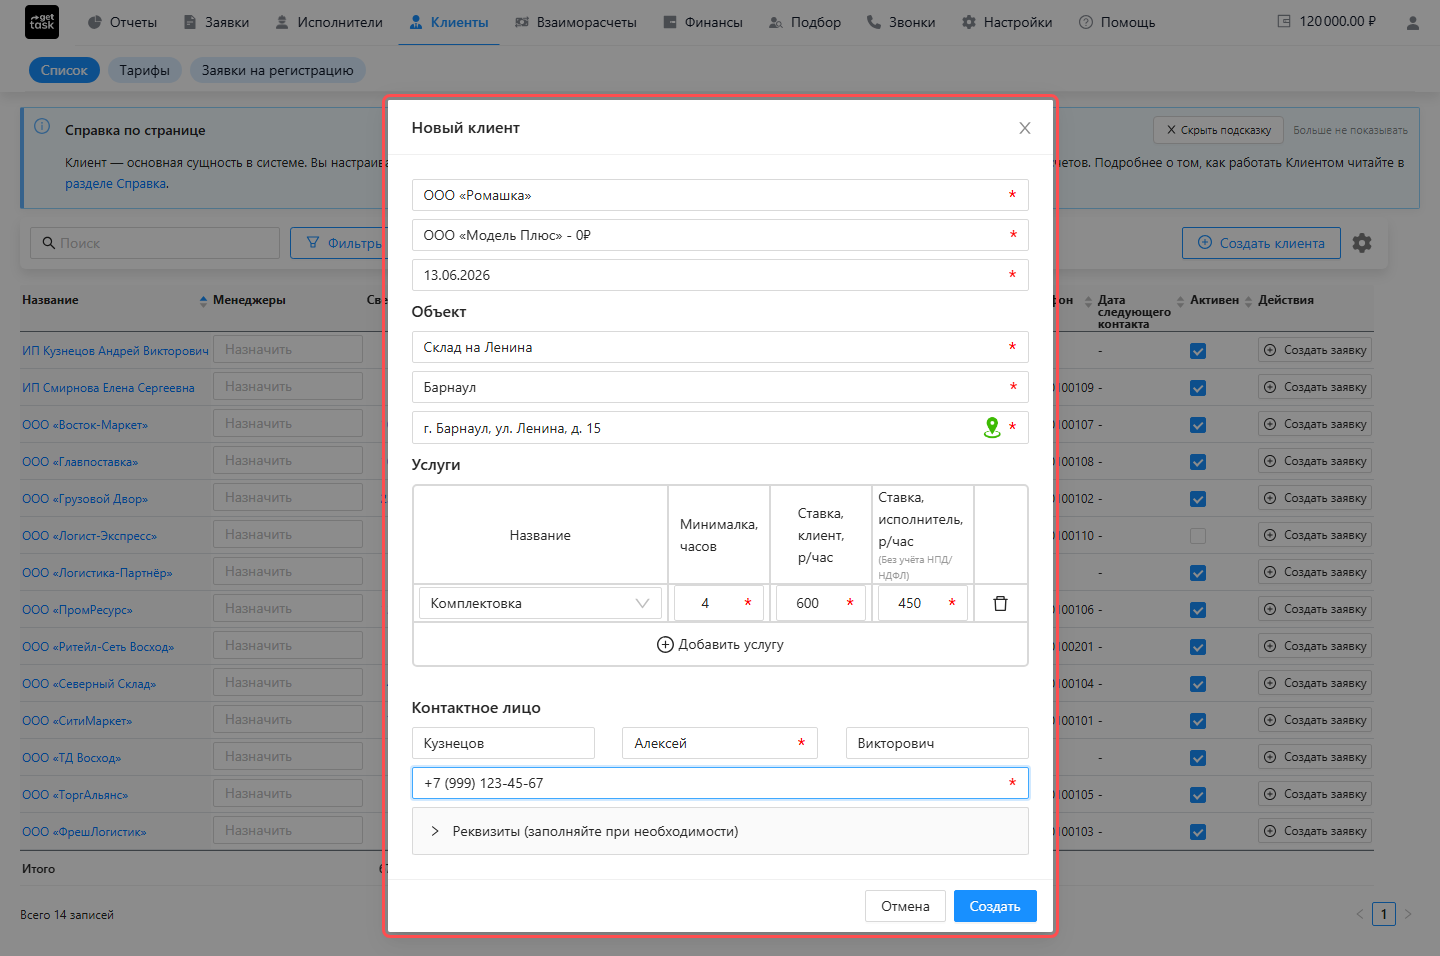Click the Отмена button
1440x956 pixels.
[905, 906]
